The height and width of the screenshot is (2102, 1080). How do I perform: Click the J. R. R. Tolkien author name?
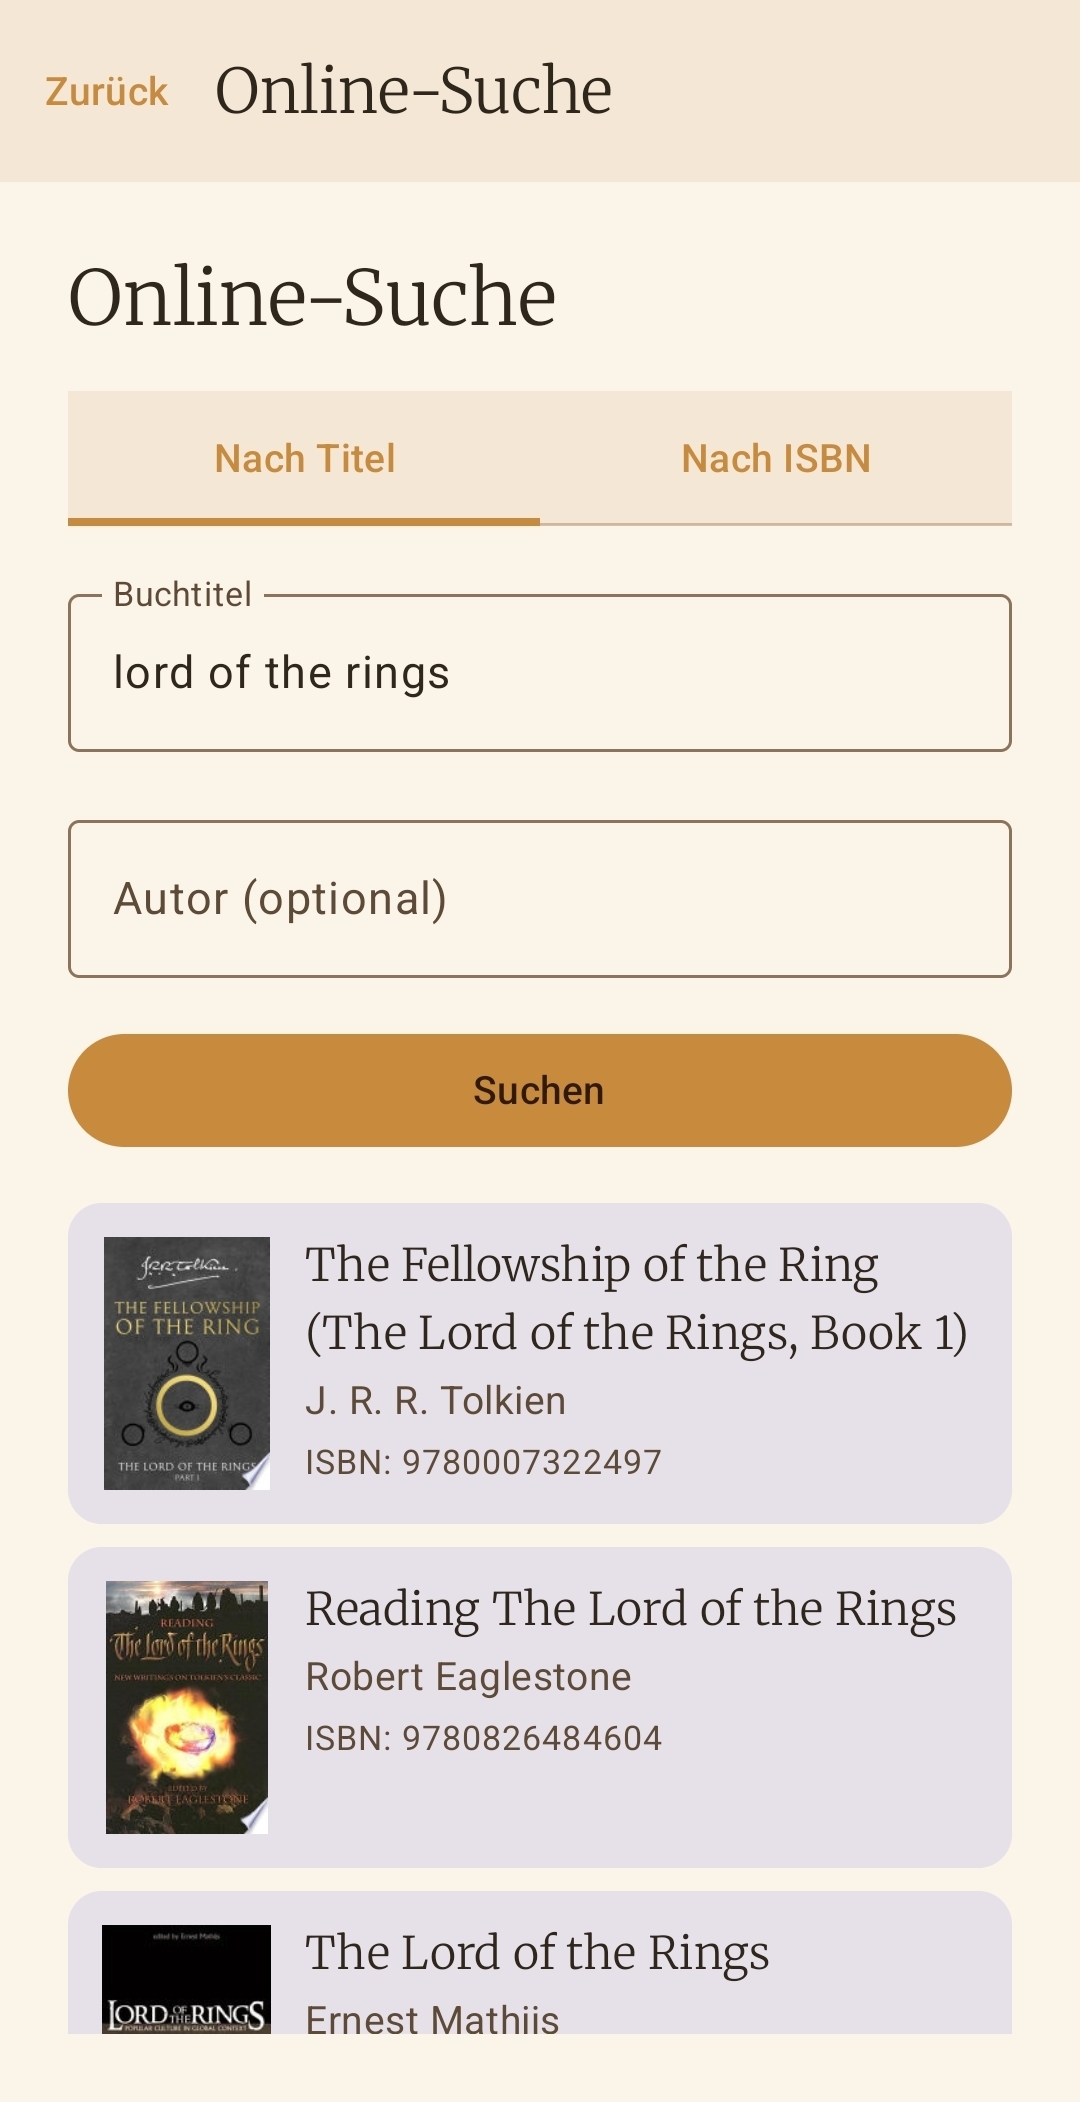[436, 1400]
